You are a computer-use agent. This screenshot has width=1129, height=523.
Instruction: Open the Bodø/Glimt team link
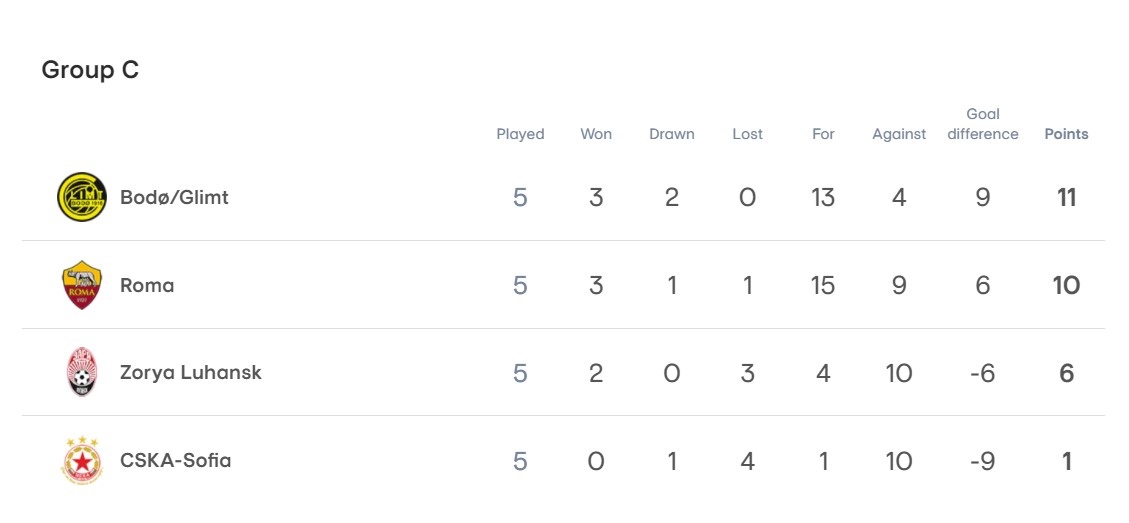click(x=174, y=197)
